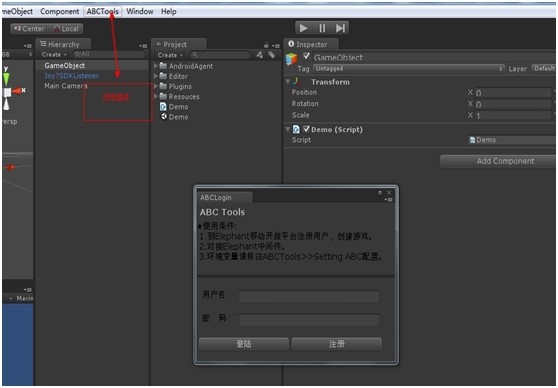Click the Demo (Script) component icon

tap(296, 130)
